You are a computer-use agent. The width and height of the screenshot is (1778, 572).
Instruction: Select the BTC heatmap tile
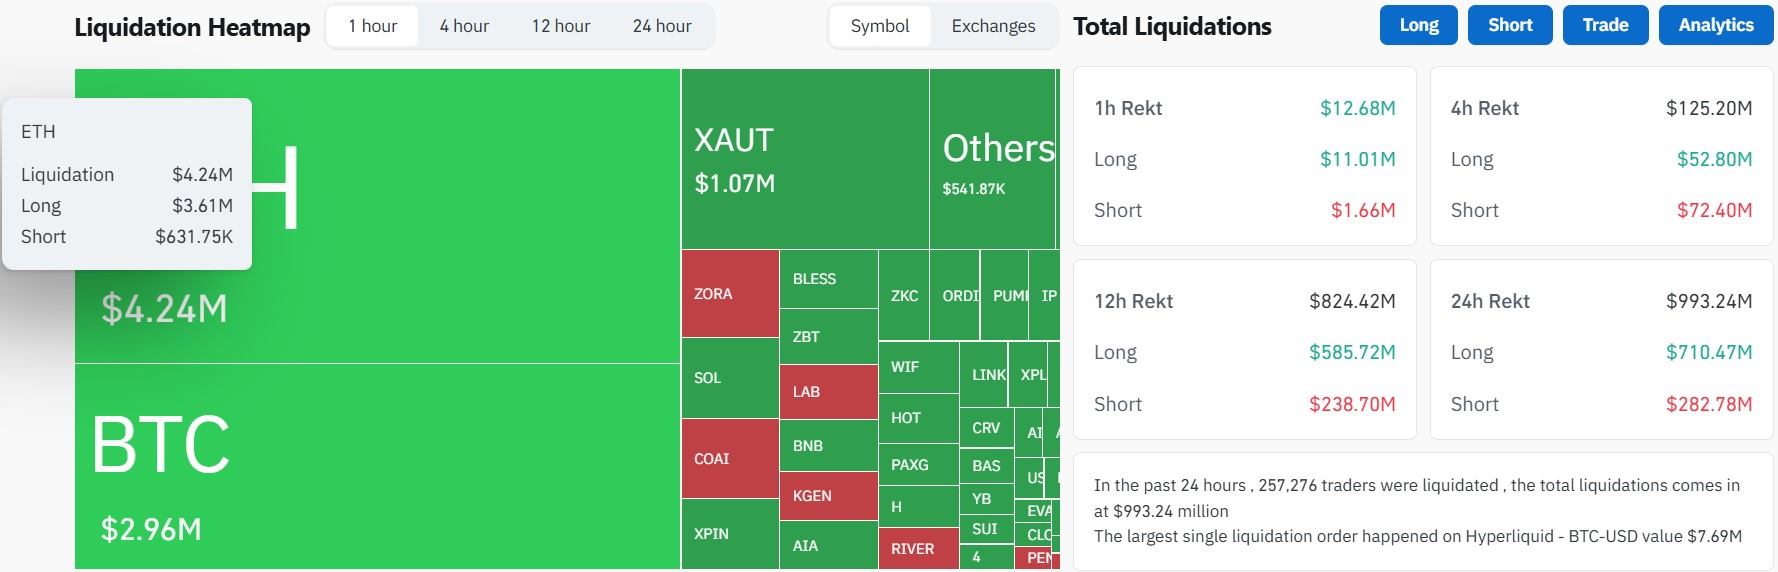point(377,466)
